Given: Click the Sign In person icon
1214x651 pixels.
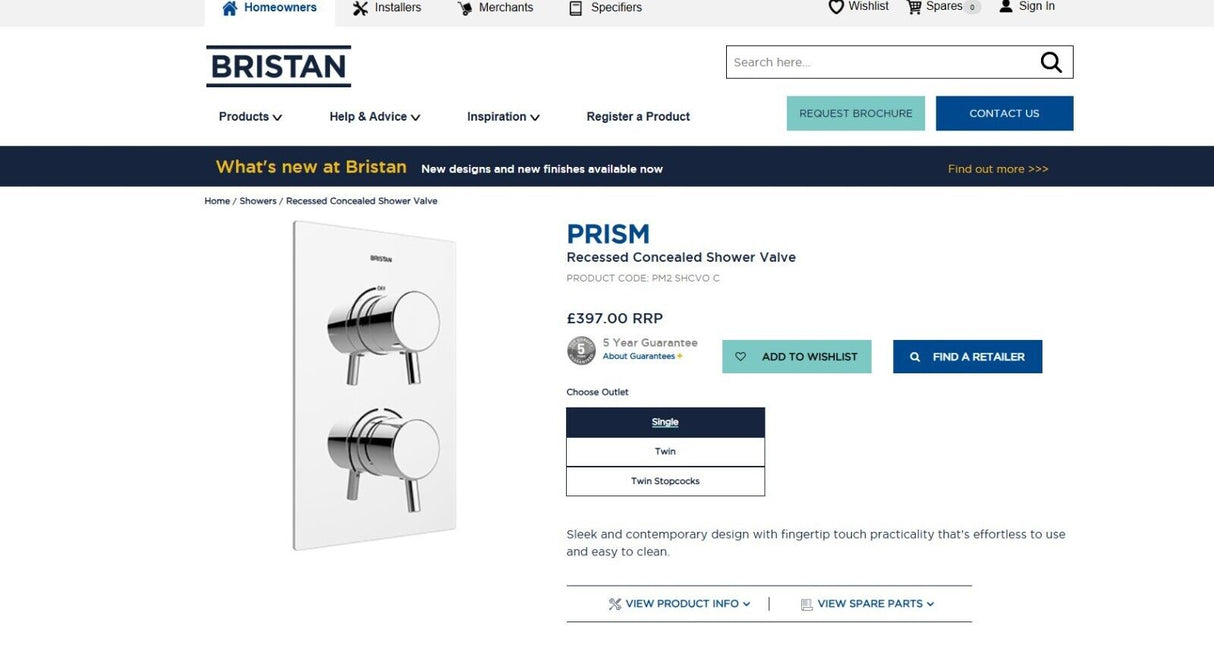Looking at the screenshot, I should pos(1006,7).
